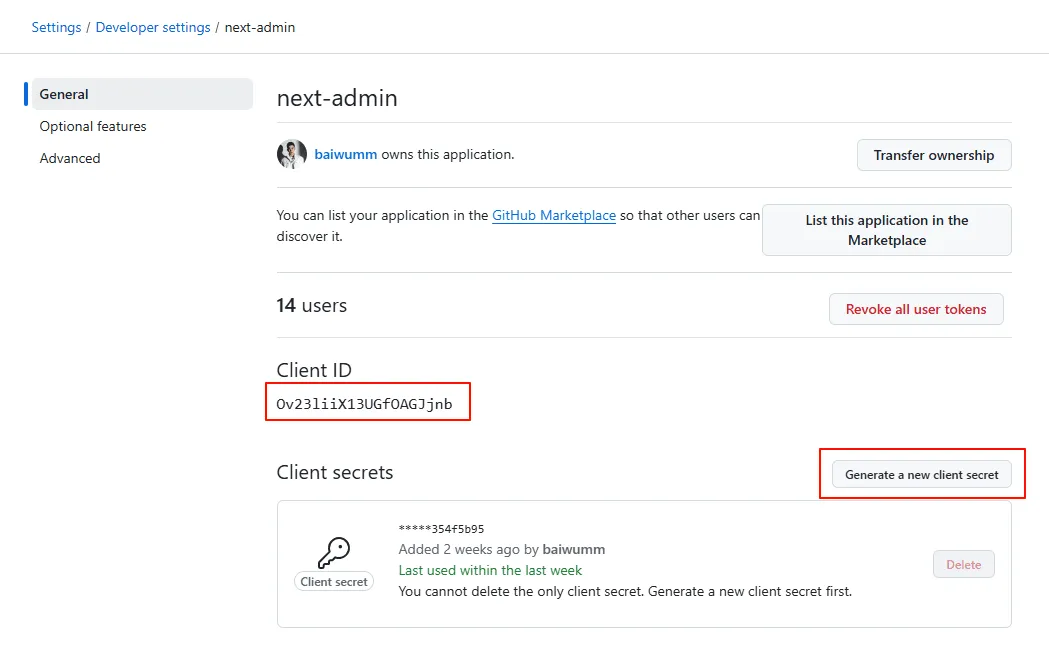Open Optional features in sidebar
Image resolution: width=1049 pixels, height=651 pixels.
[93, 126]
